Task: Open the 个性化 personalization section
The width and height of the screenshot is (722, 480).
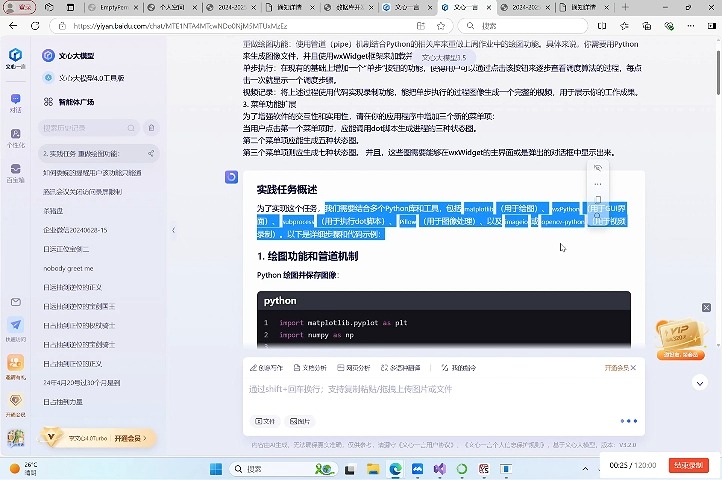Action: tap(15, 138)
